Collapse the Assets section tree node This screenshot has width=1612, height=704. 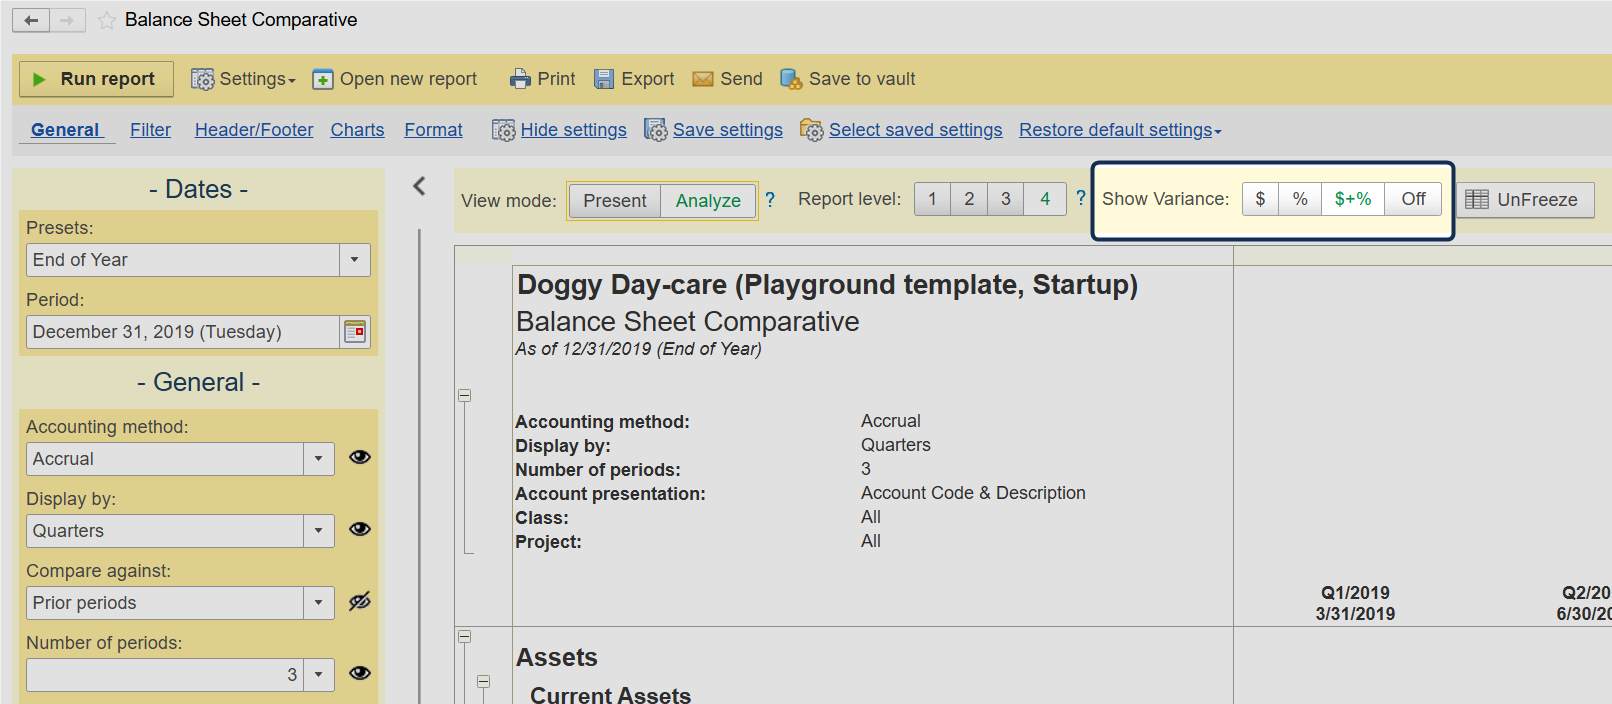(x=464, y=637)
